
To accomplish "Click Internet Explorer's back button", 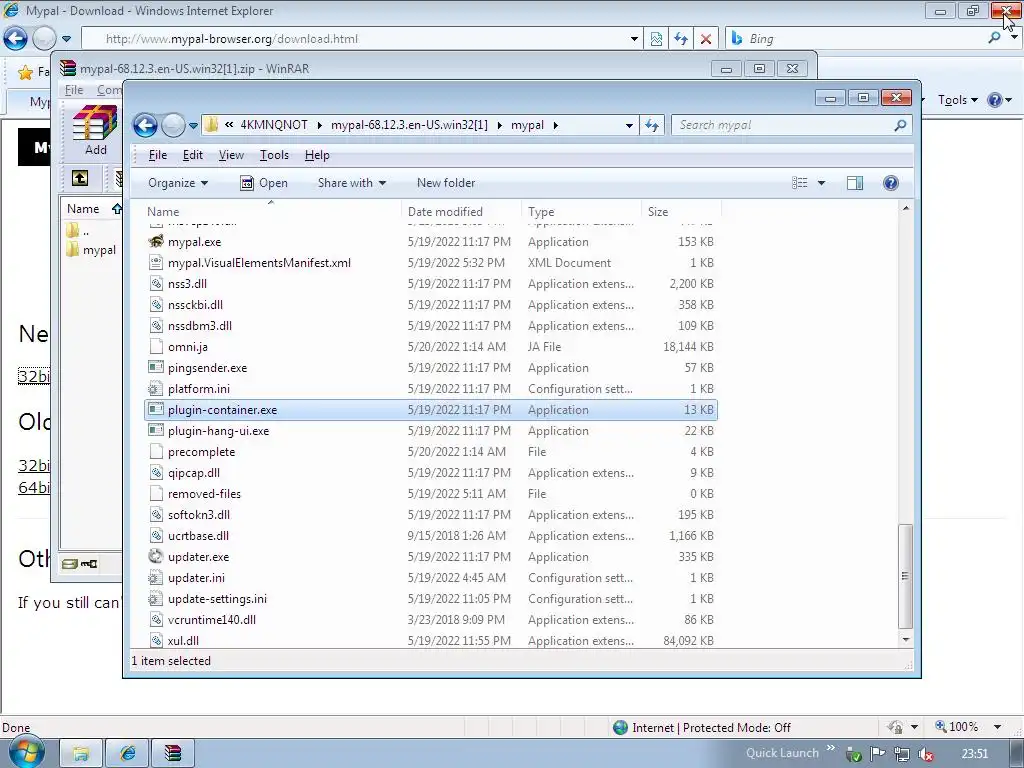I will pos(15,39).
